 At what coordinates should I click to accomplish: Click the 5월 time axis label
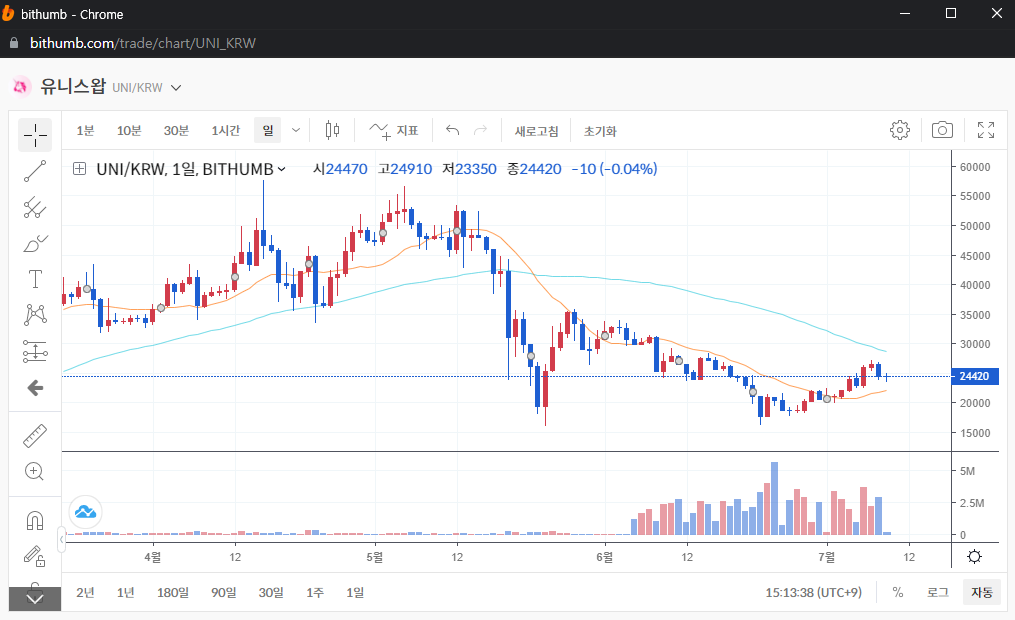pos(375,557)
